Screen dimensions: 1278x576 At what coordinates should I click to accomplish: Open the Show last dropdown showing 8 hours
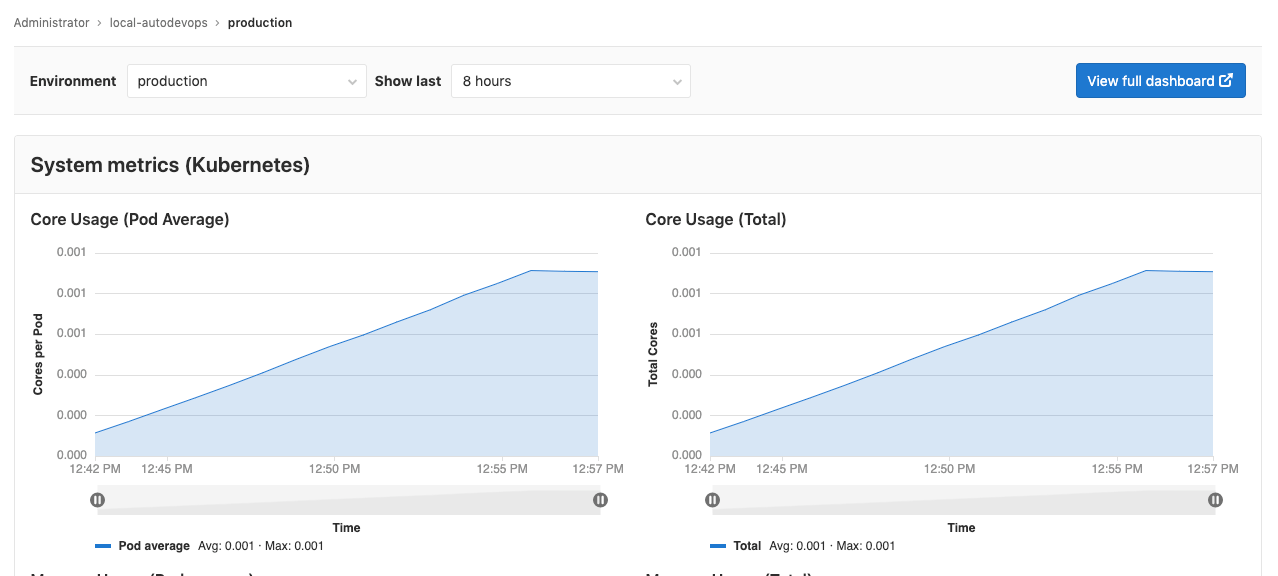pyautogui.click(x=570, y=81)
